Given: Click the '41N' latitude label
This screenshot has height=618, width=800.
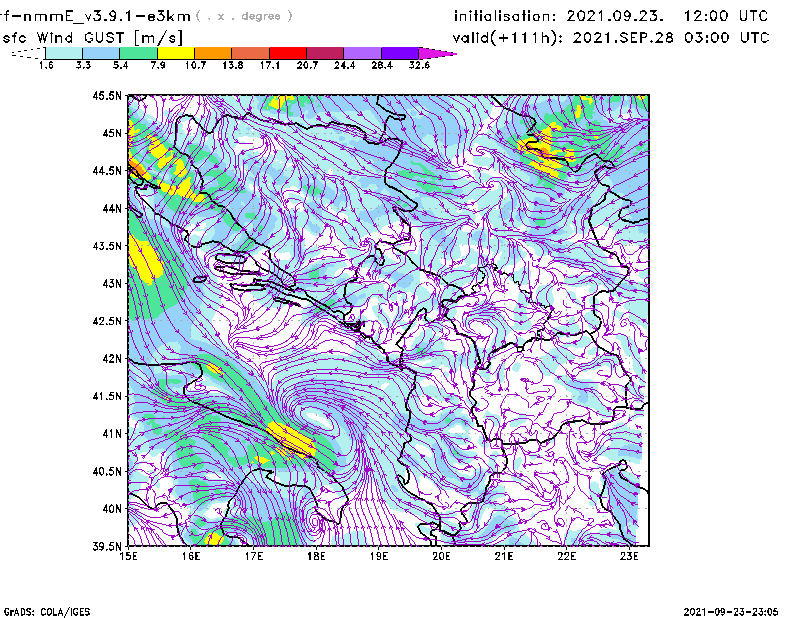Looking at the screenshot, I should coord(112,434).
